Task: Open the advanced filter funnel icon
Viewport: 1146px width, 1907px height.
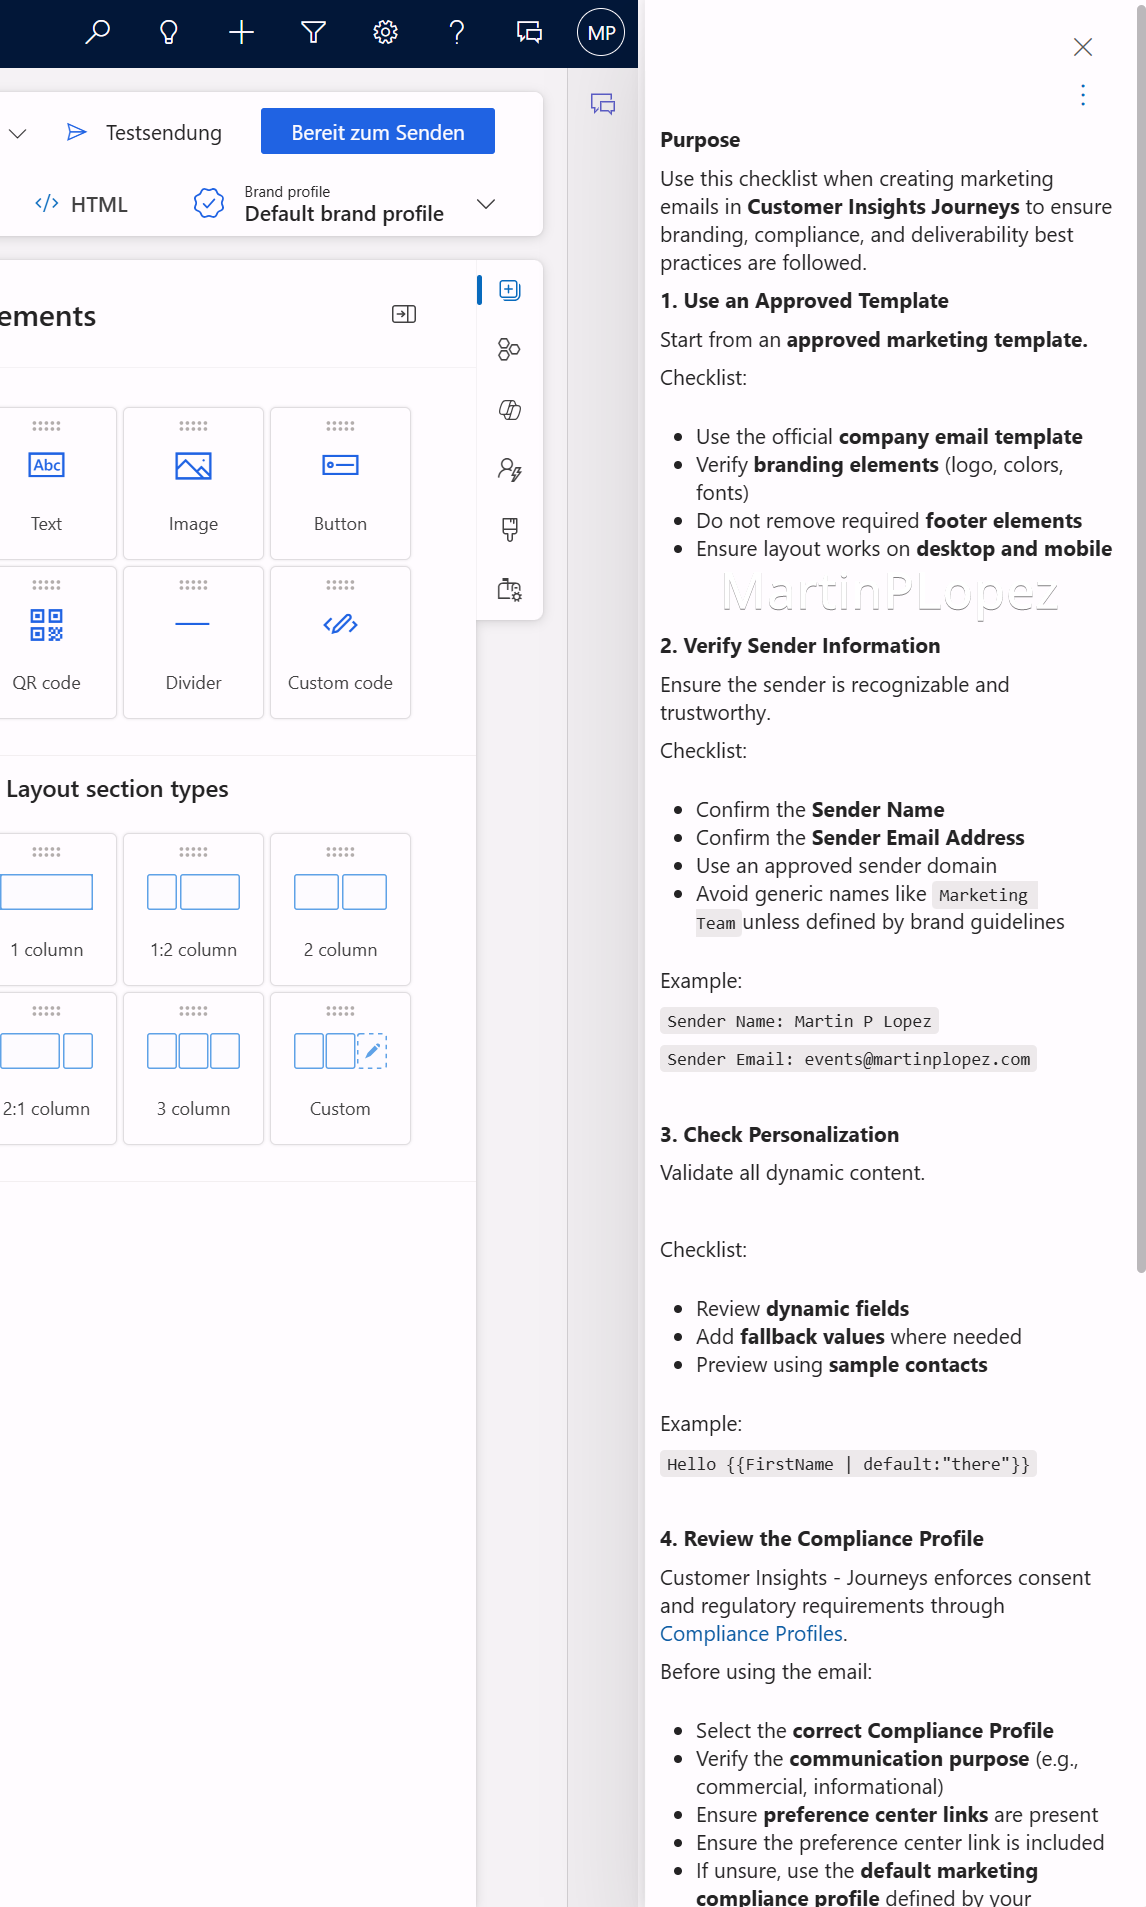Action: [x=313, y=33]
